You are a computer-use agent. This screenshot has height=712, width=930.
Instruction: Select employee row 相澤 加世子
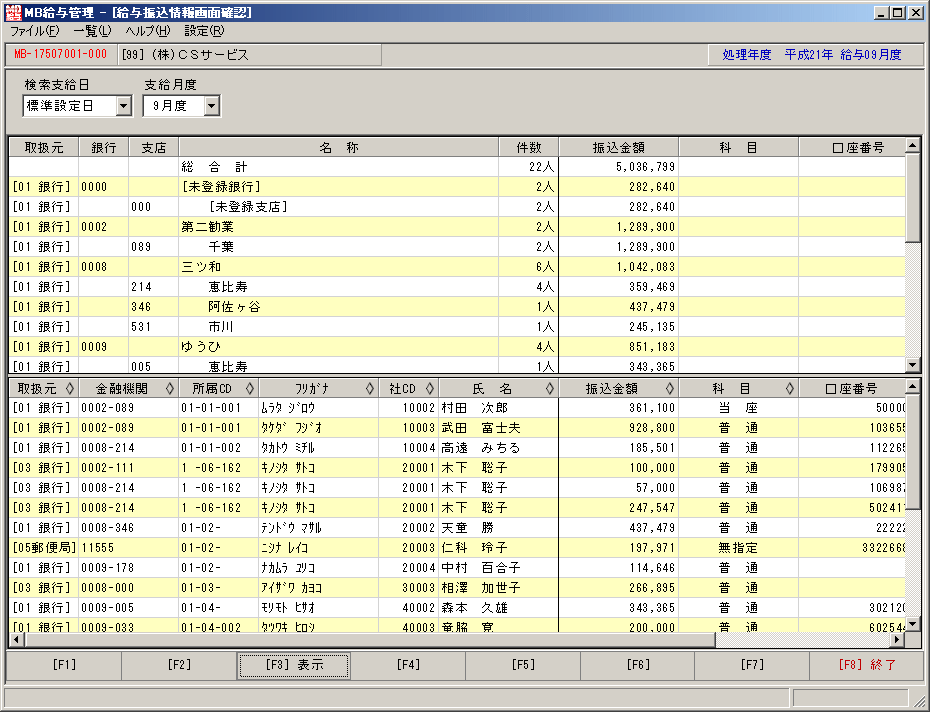pyautogui.click(x=457, y=588)
